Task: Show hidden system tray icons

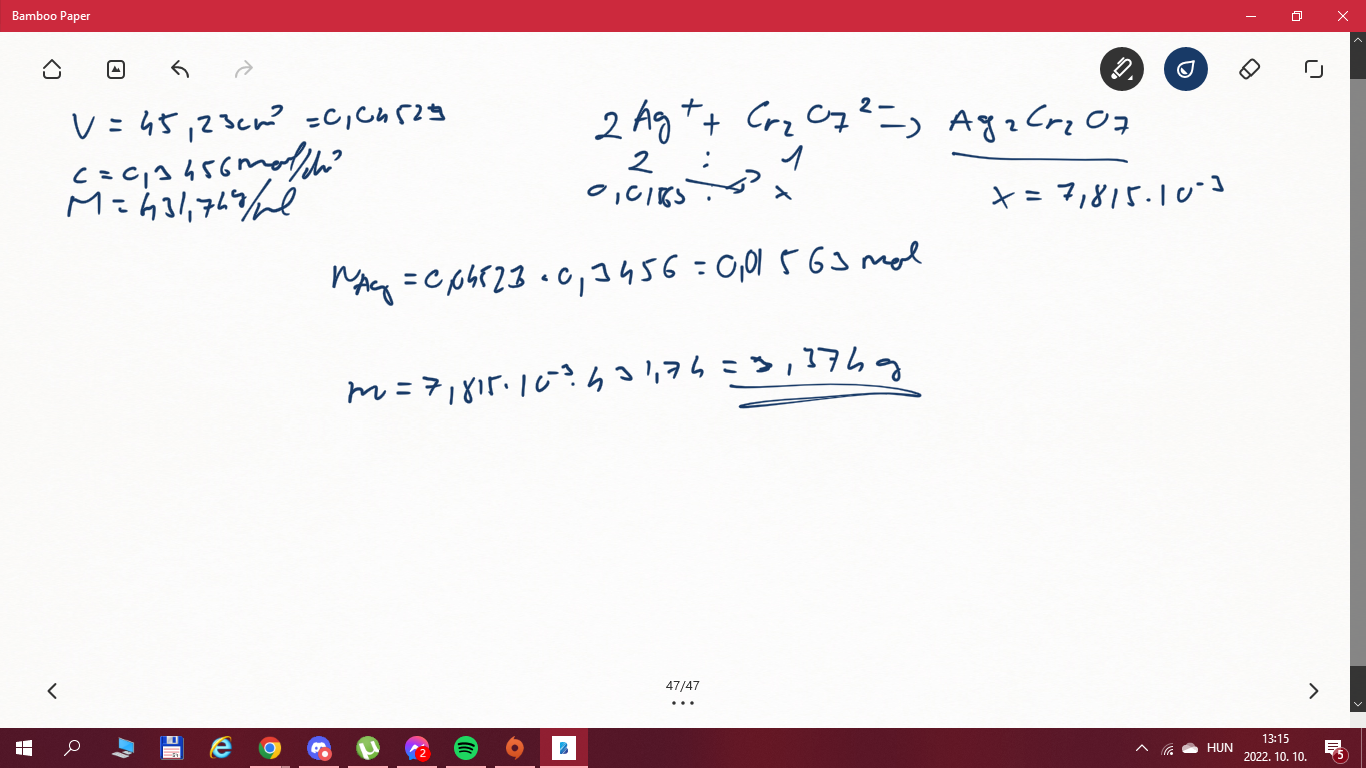Action: click(x=1141, y=748)
